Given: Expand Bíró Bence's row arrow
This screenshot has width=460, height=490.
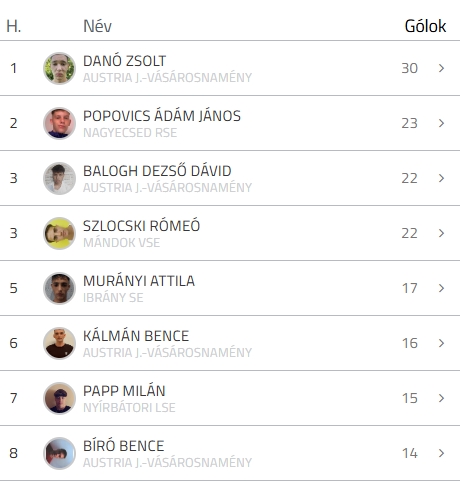Looking at the screenshot, I should pyautogui.click(x=441, y=453).
